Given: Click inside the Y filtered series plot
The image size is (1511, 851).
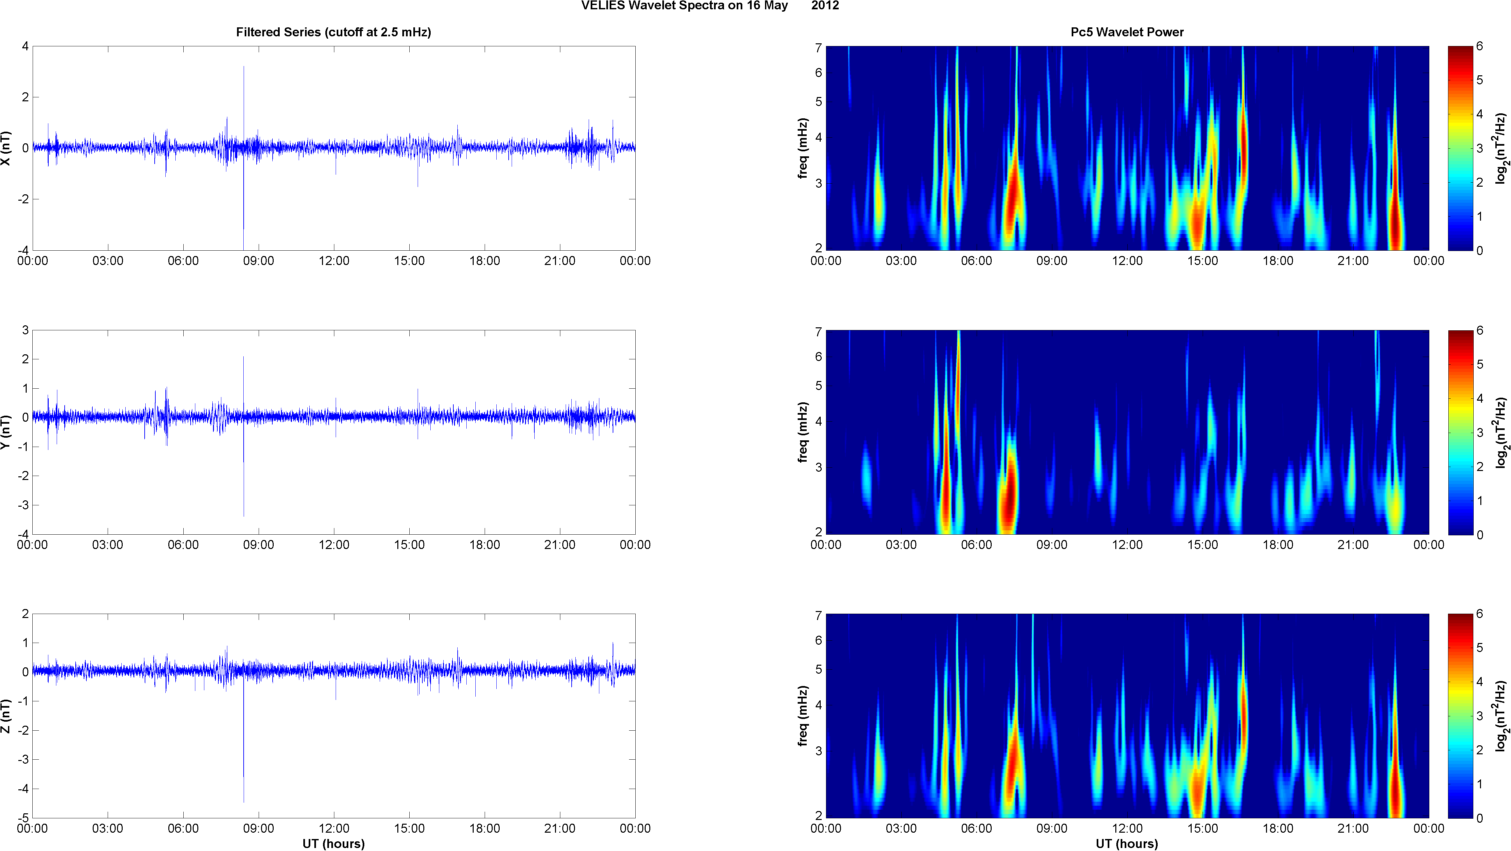Looking at the screenshot, I should click(x=334, y=432).
